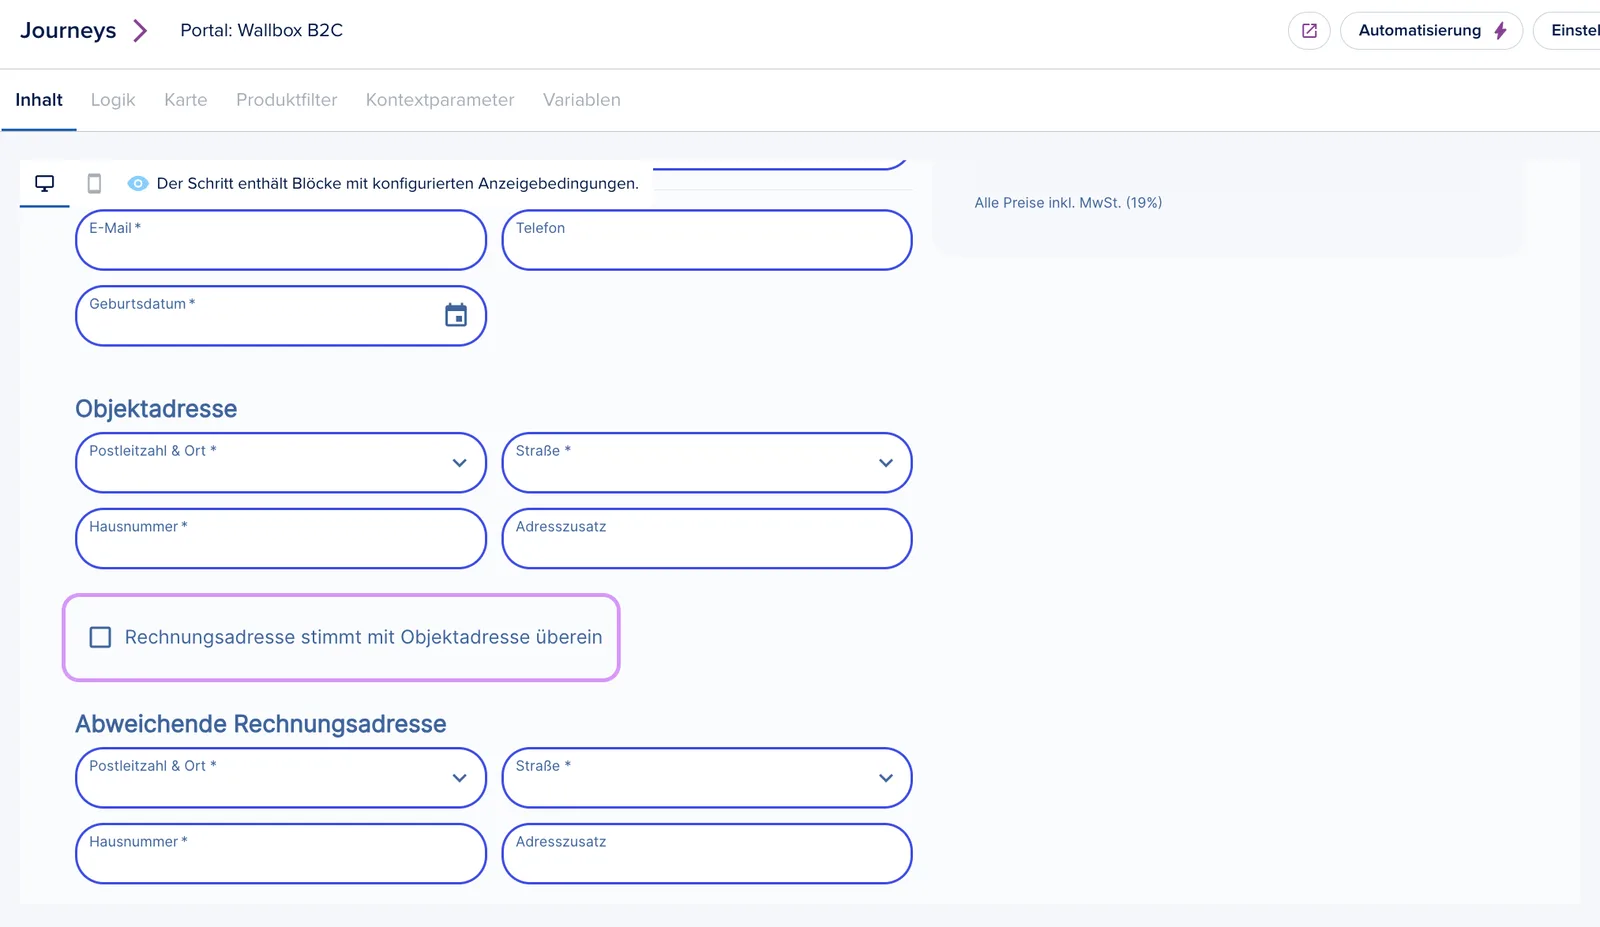Focus the Telefon input field
The height and width of the screenshot is (927, 1600).
tap(707, 240)
